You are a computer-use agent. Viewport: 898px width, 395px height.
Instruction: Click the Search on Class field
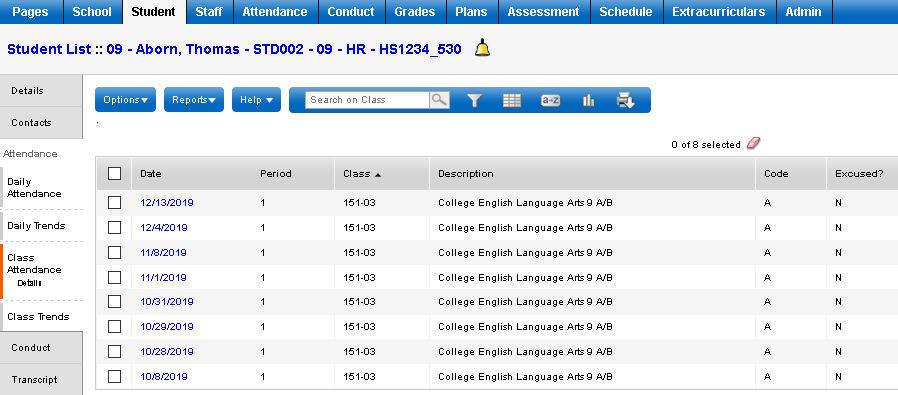[368, 100]
